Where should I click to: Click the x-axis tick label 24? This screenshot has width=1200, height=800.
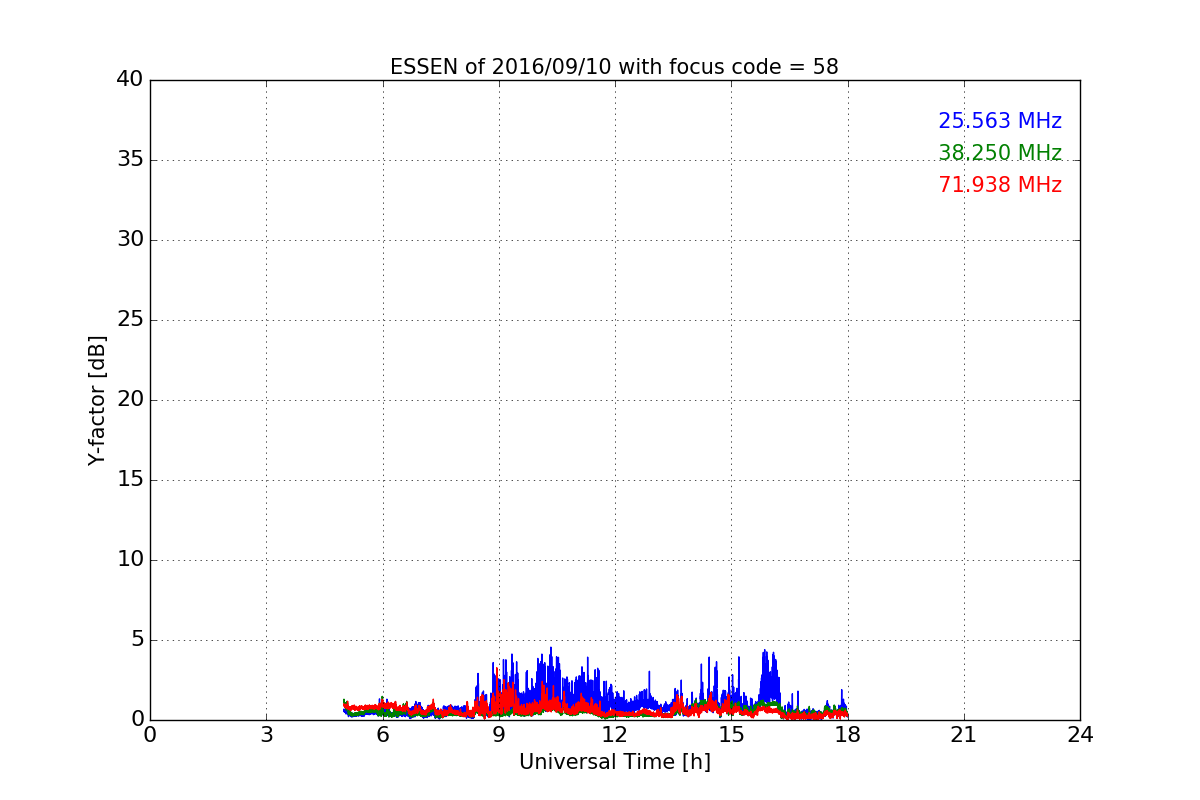click(x=1080, y=735)
